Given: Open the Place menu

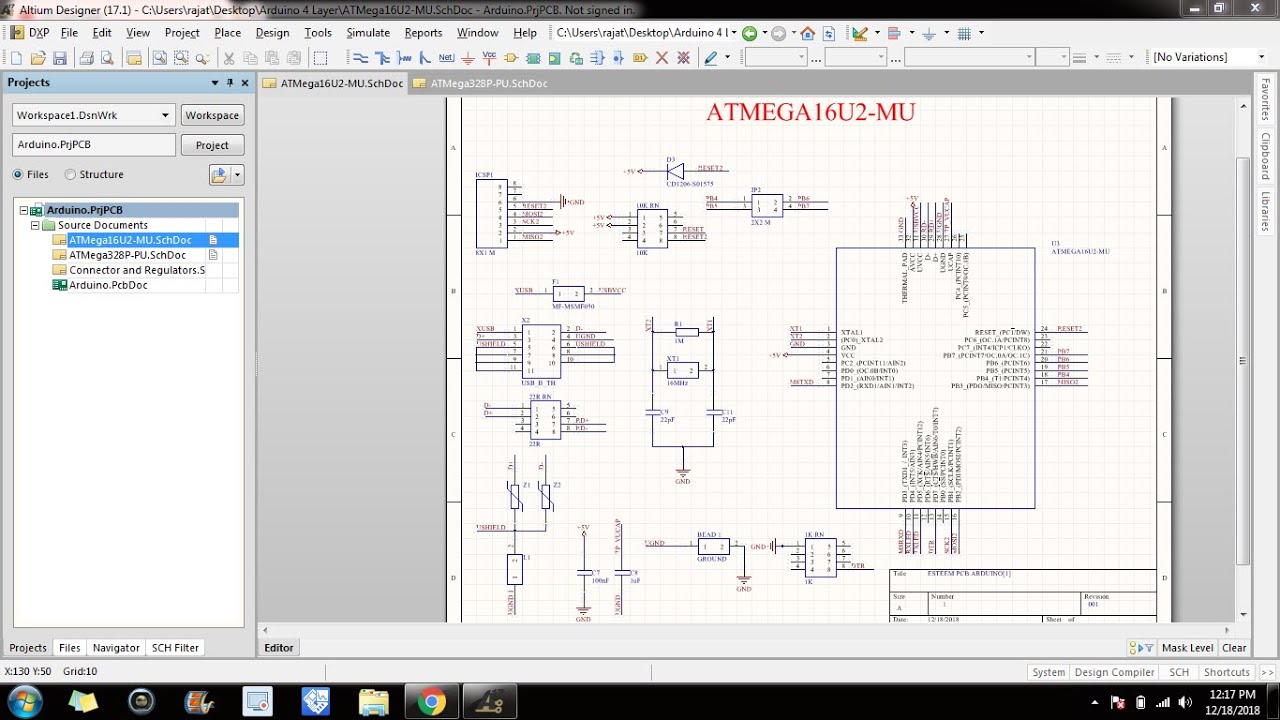Looking at the screenshot, I should 227,33.
